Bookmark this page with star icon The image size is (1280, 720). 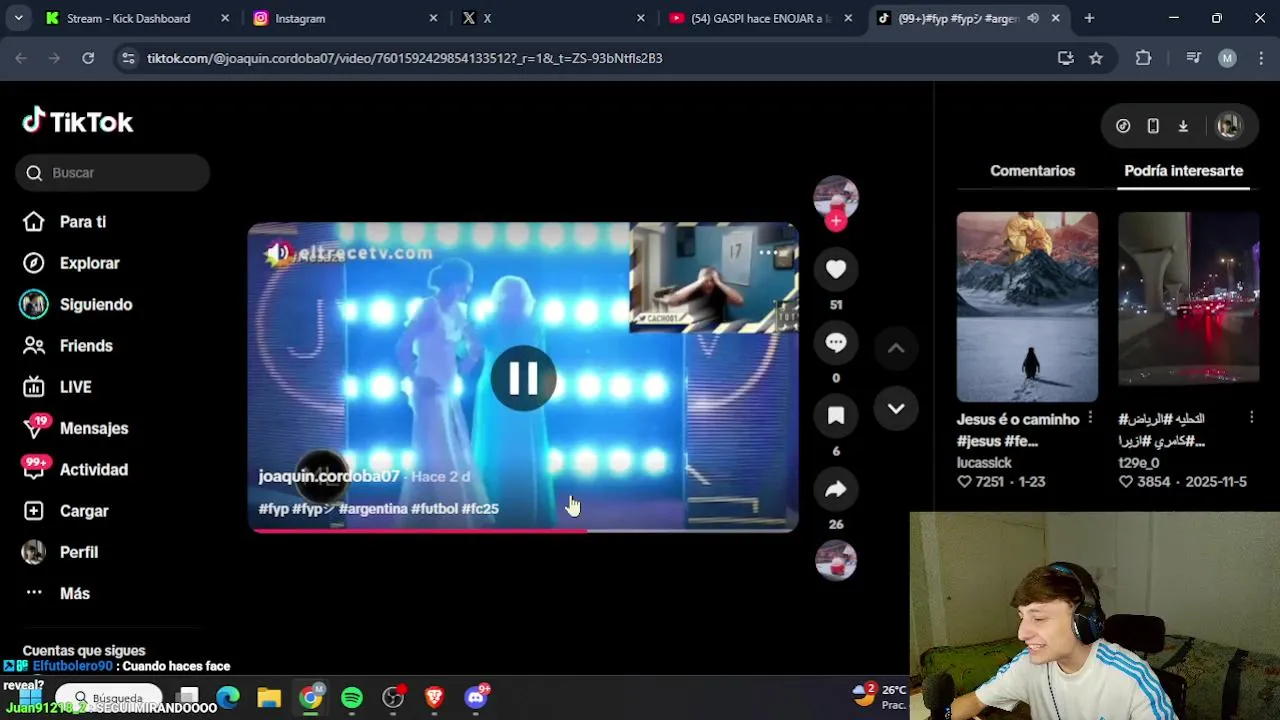pos(1096,58)
